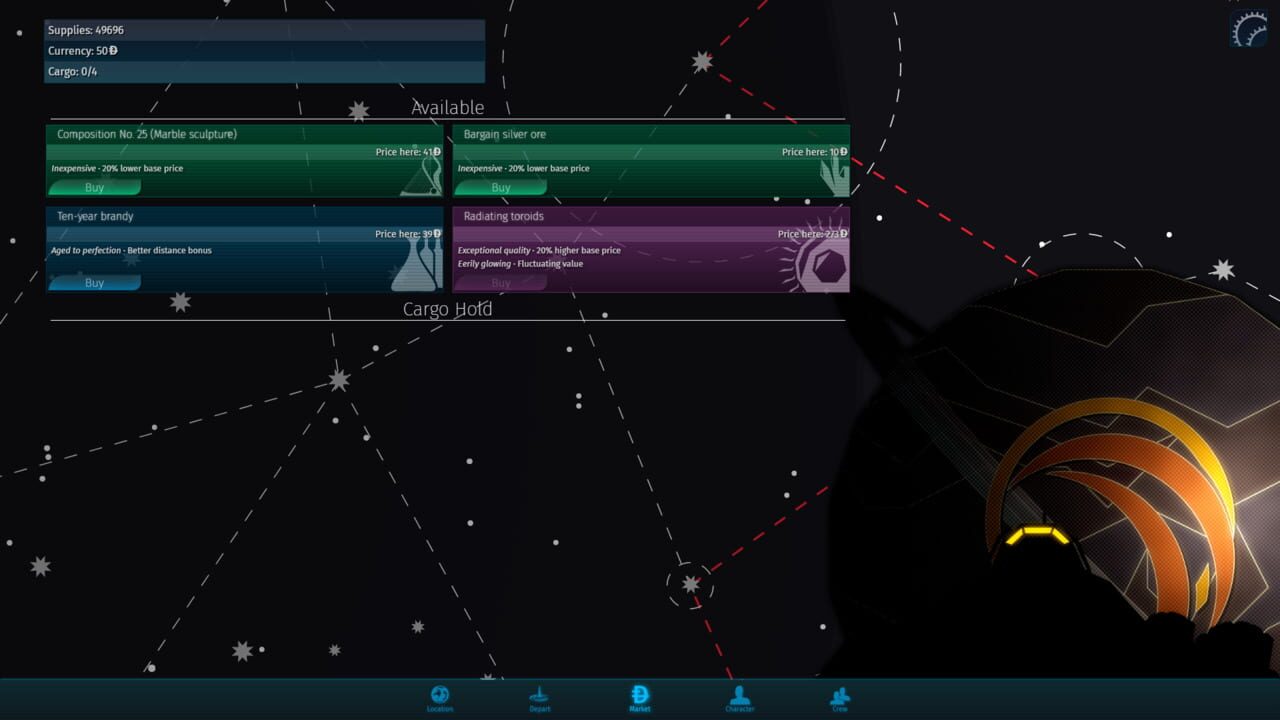Click the Cargo capacity bar
Viewport: 1280px width, 720px height.
264,72
